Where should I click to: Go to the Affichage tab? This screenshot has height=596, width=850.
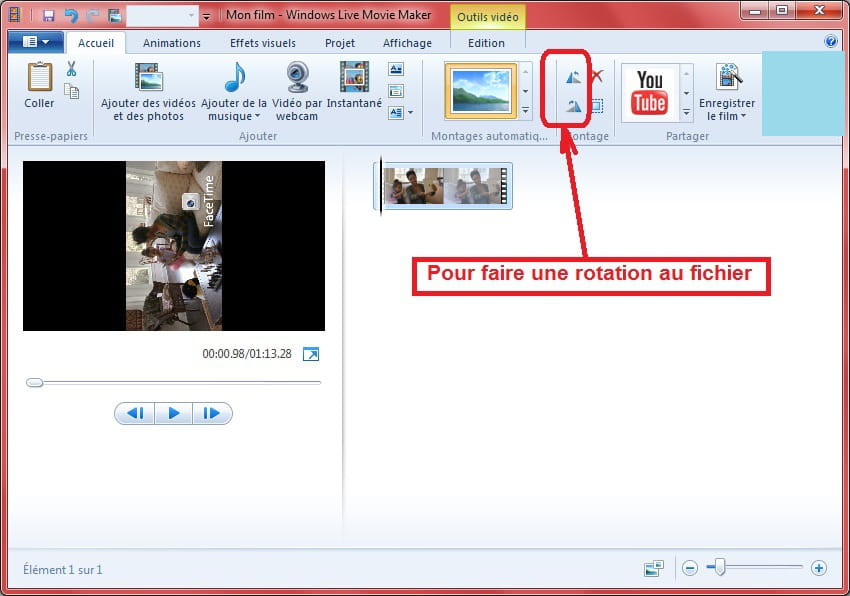[x=407, y=43]
